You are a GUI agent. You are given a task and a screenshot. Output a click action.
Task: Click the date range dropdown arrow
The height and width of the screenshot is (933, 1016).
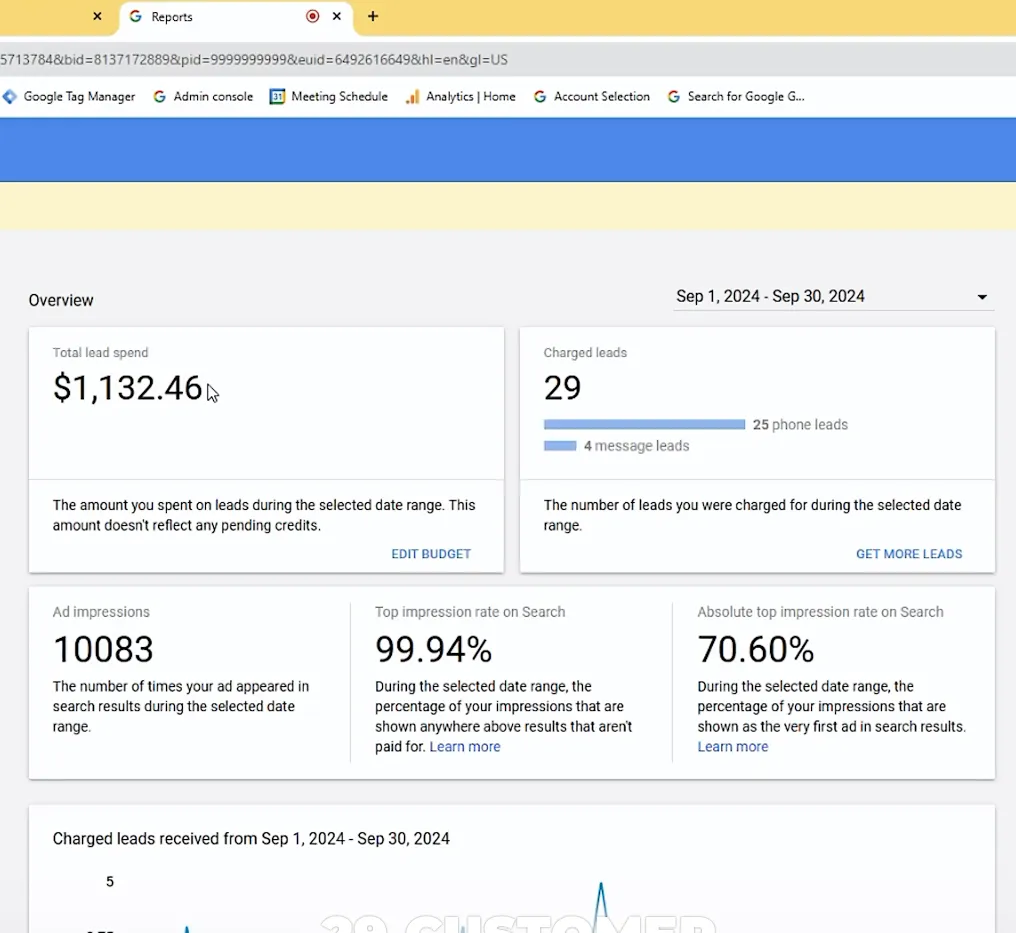pyautogui.click(x=982, y=297)
